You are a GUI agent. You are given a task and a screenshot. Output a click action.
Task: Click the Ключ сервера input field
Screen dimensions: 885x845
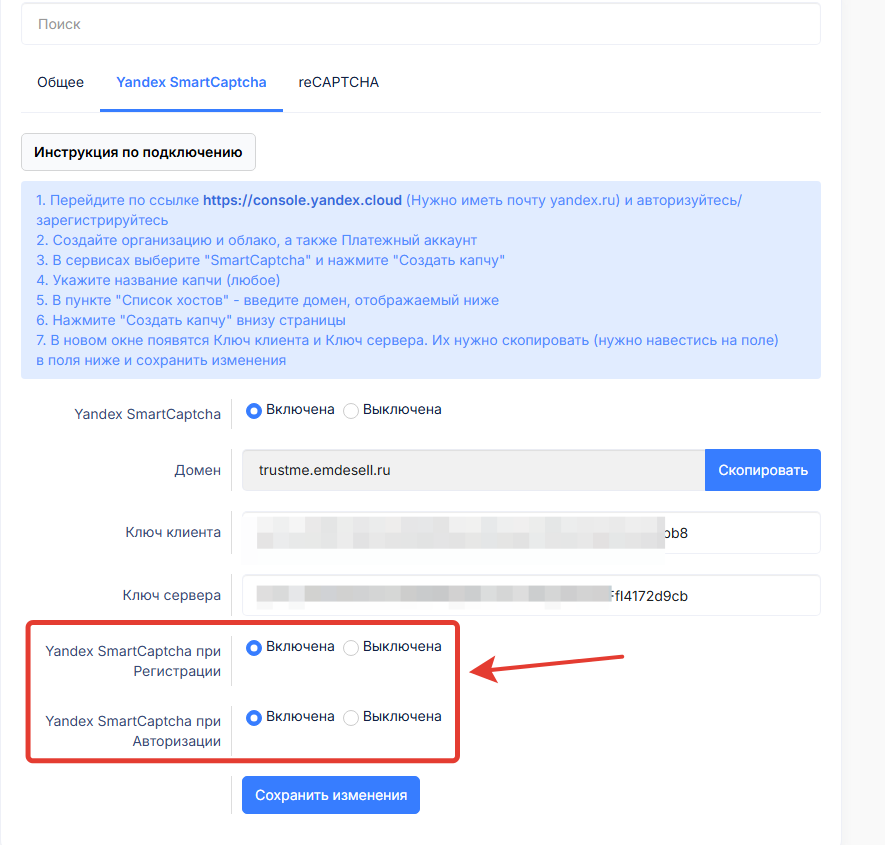530,596
